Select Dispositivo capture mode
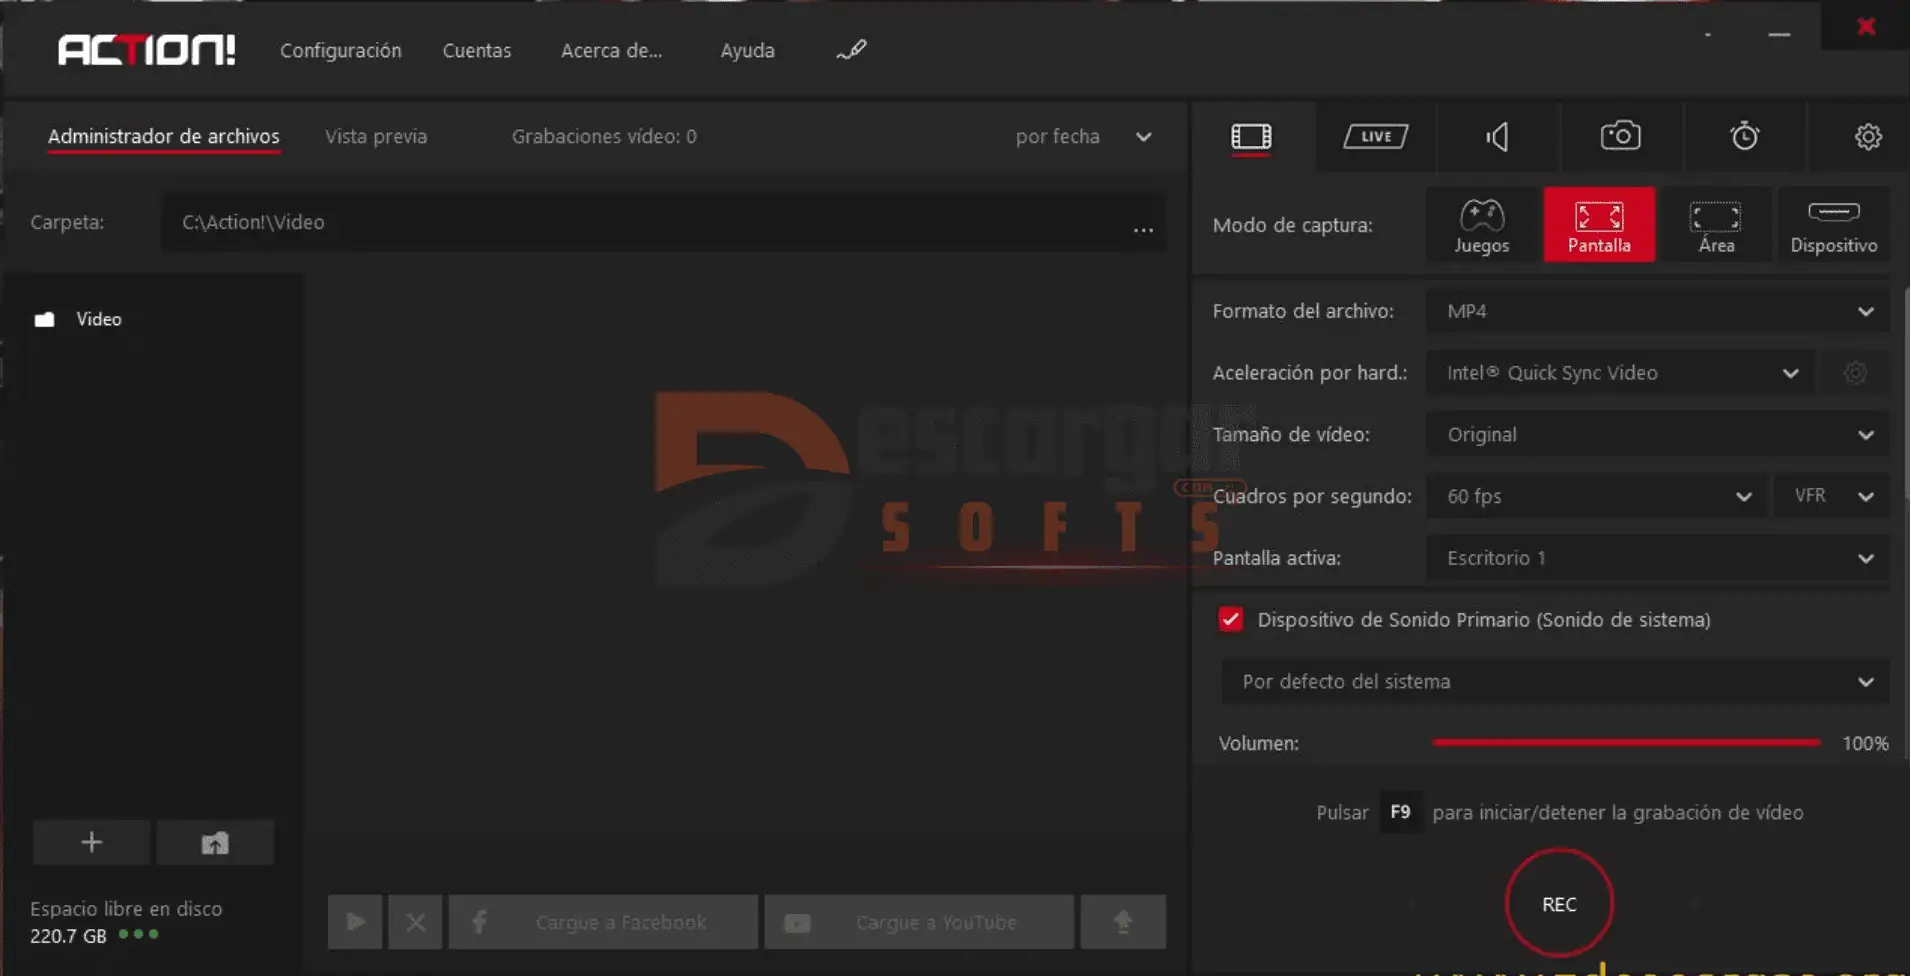Screen dimensions: 1911x976 click(1833, 225)
